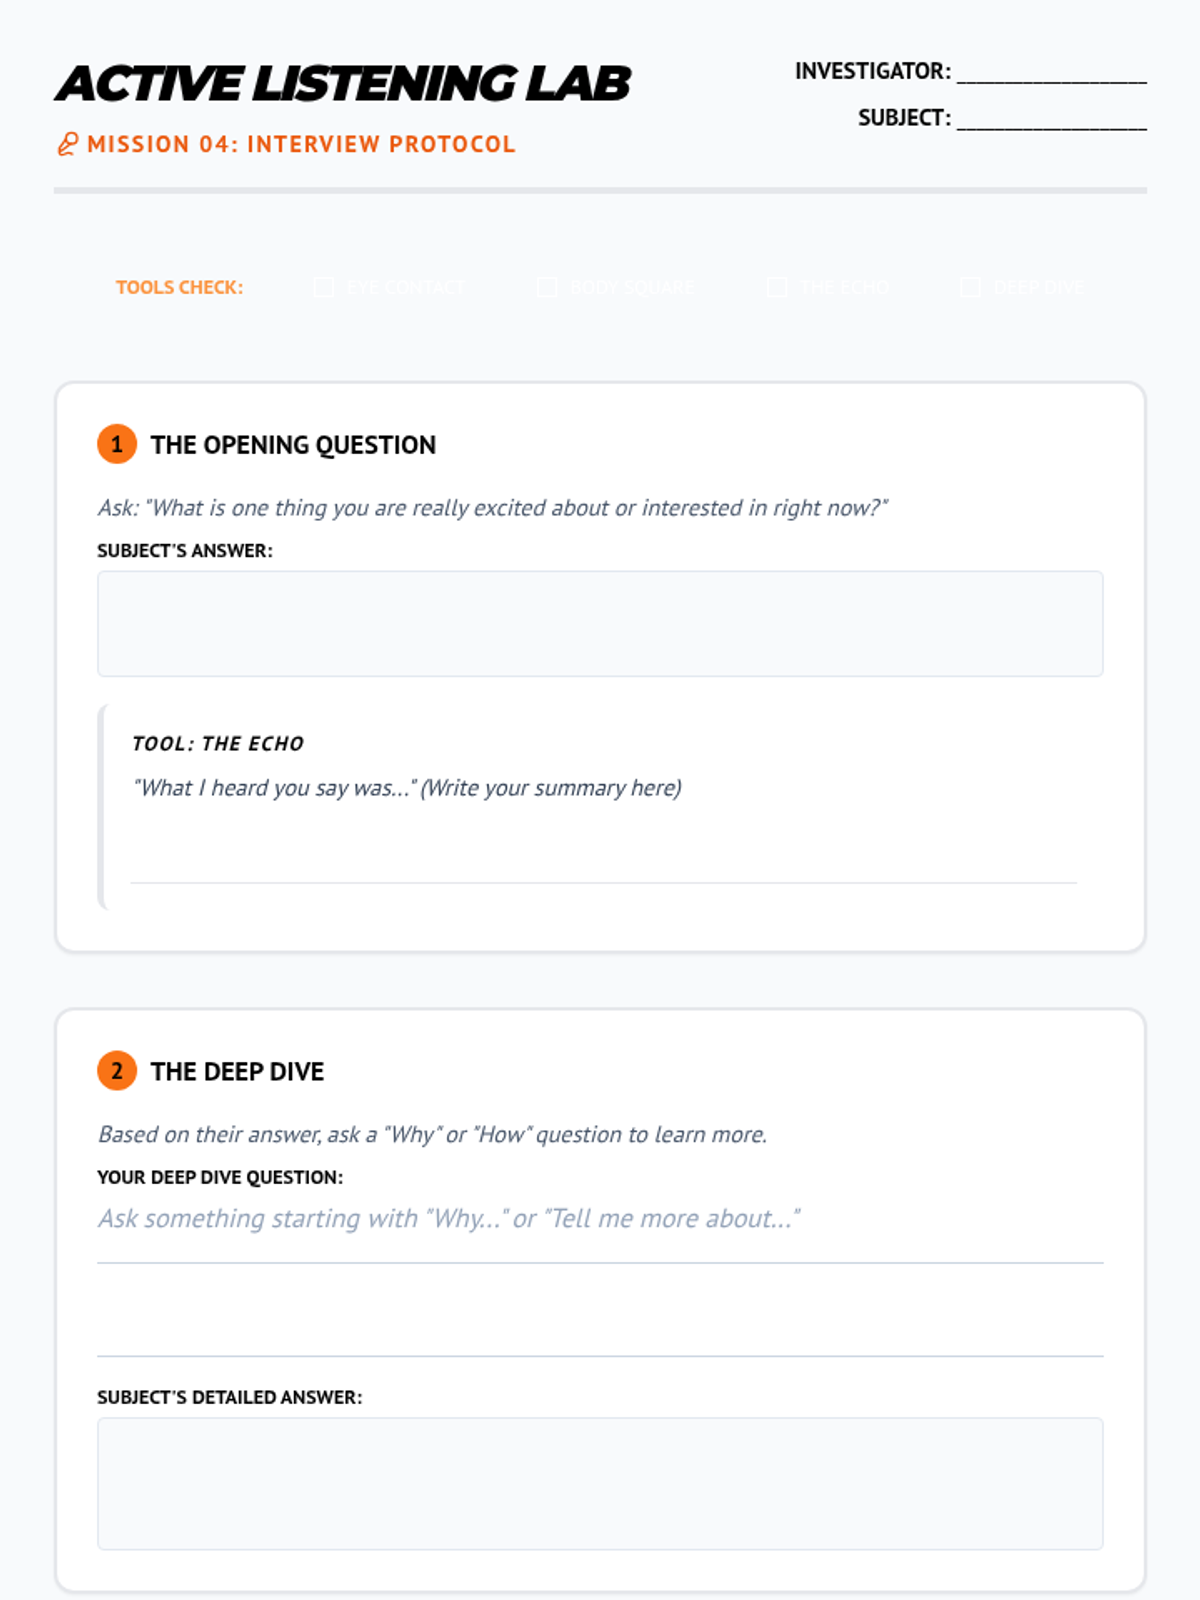Click the Subject name line
Image resolution: width=1200 pixels, height=1600 pixels.
click(1051, 119)
